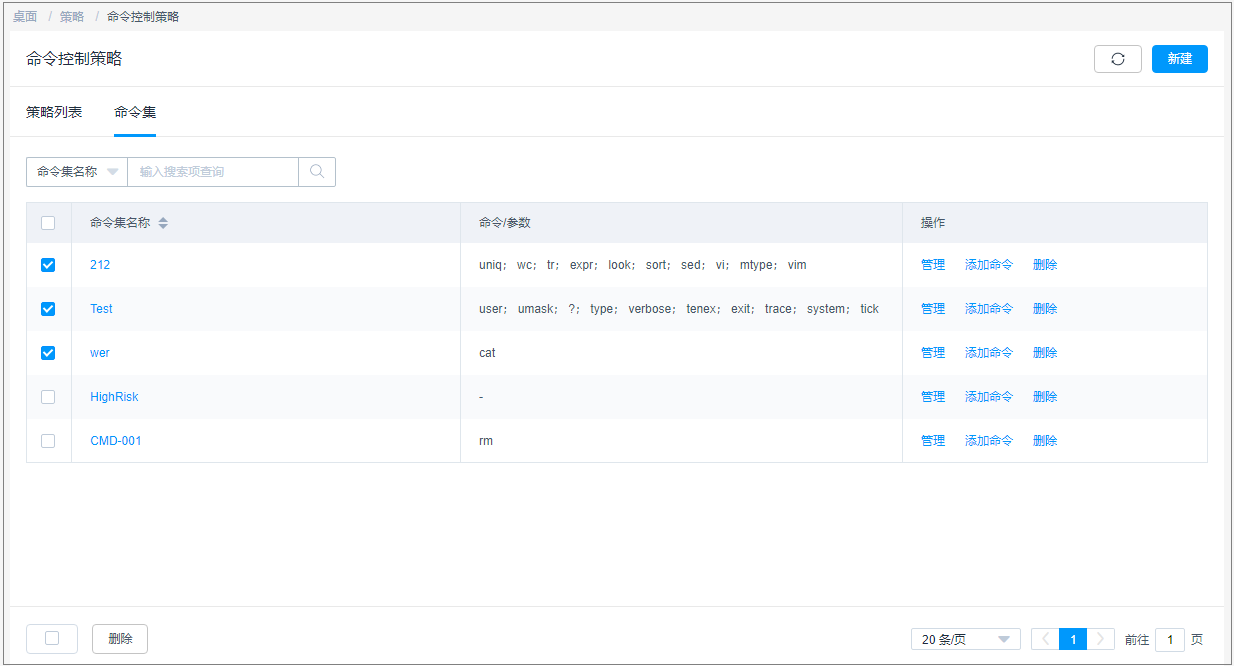Go to the next page arrow
1234x666 pixels.
(1100, 639)
